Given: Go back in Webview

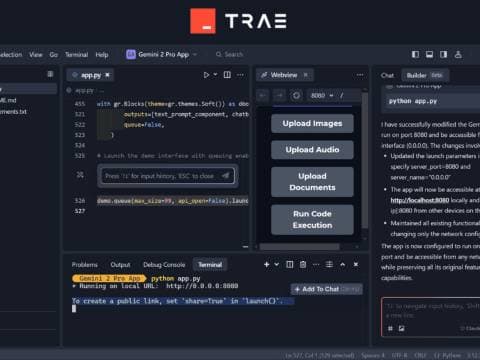Looking at the screenshot, I should [x=263, y=96].
